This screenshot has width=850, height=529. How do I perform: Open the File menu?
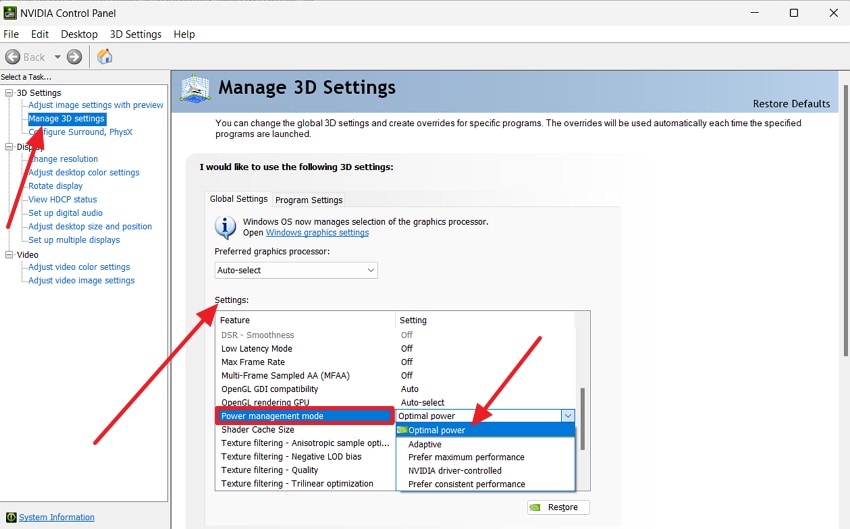(x=11, y=34)
